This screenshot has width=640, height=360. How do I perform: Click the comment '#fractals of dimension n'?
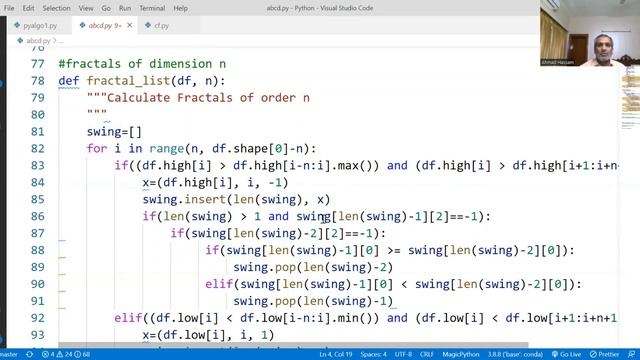point(142,64)
